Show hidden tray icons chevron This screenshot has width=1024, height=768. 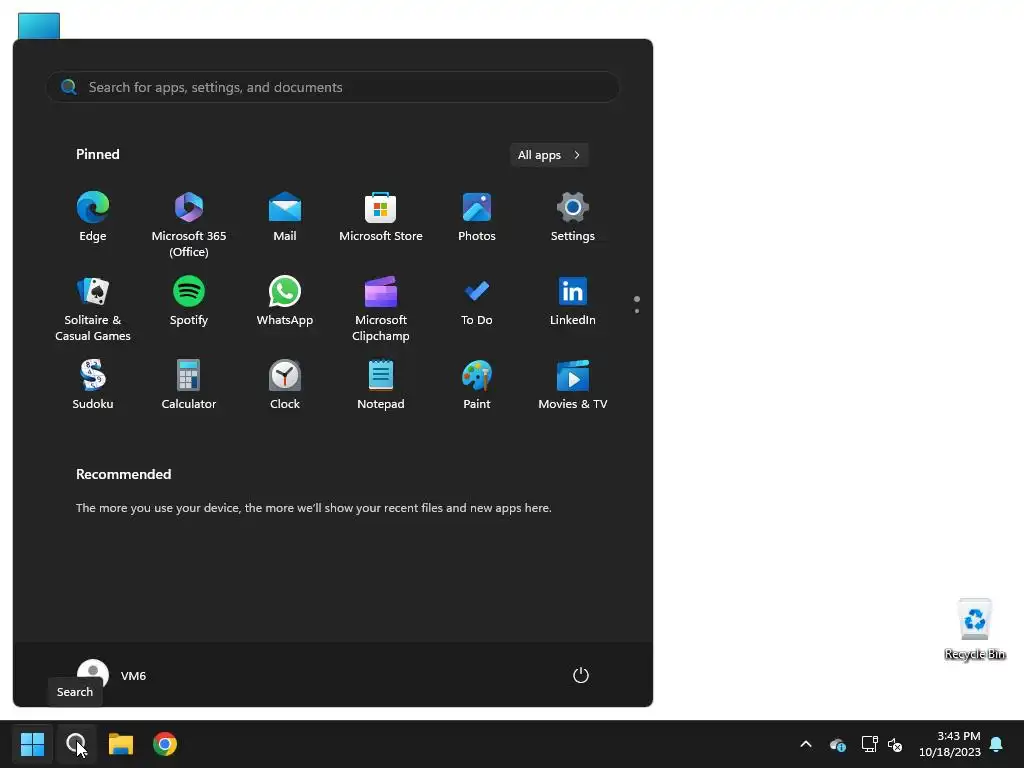coord(806,744)
